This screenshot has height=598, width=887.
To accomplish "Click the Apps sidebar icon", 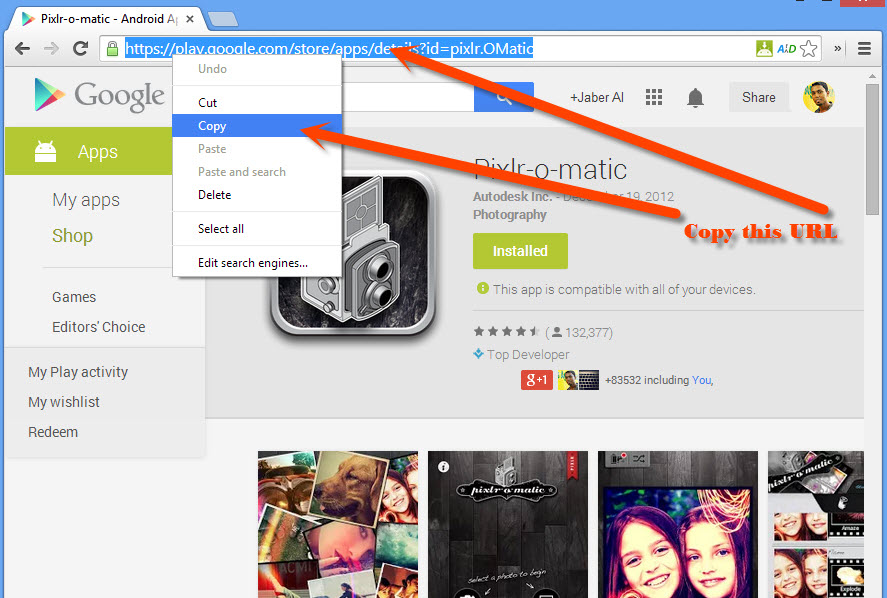I will coord(45,151).
